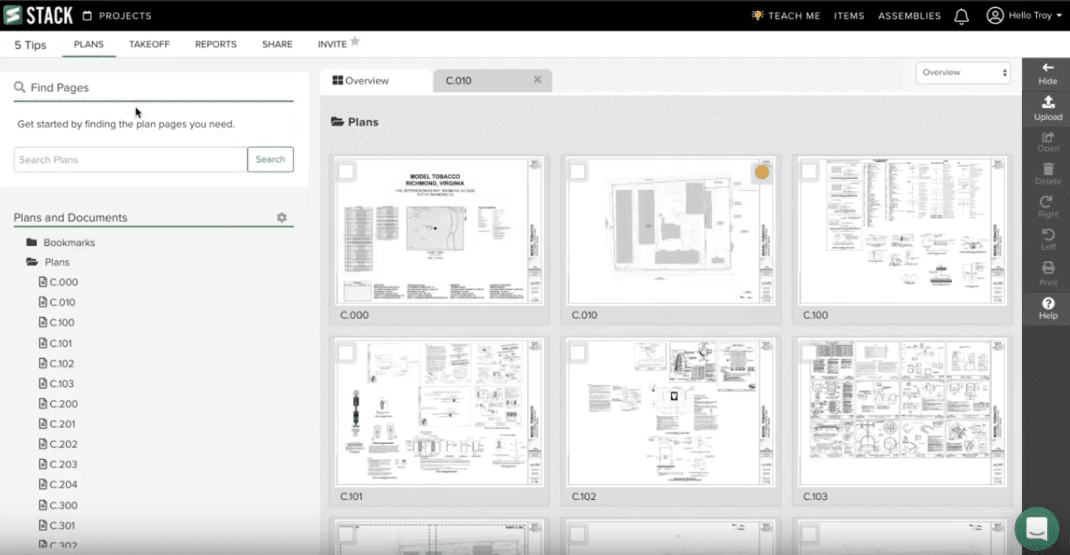The width and height of the screenshot is (1070, 555).
Task: Switch to the Overview tab
Action: pyautogui.click(x=375, y=81)
